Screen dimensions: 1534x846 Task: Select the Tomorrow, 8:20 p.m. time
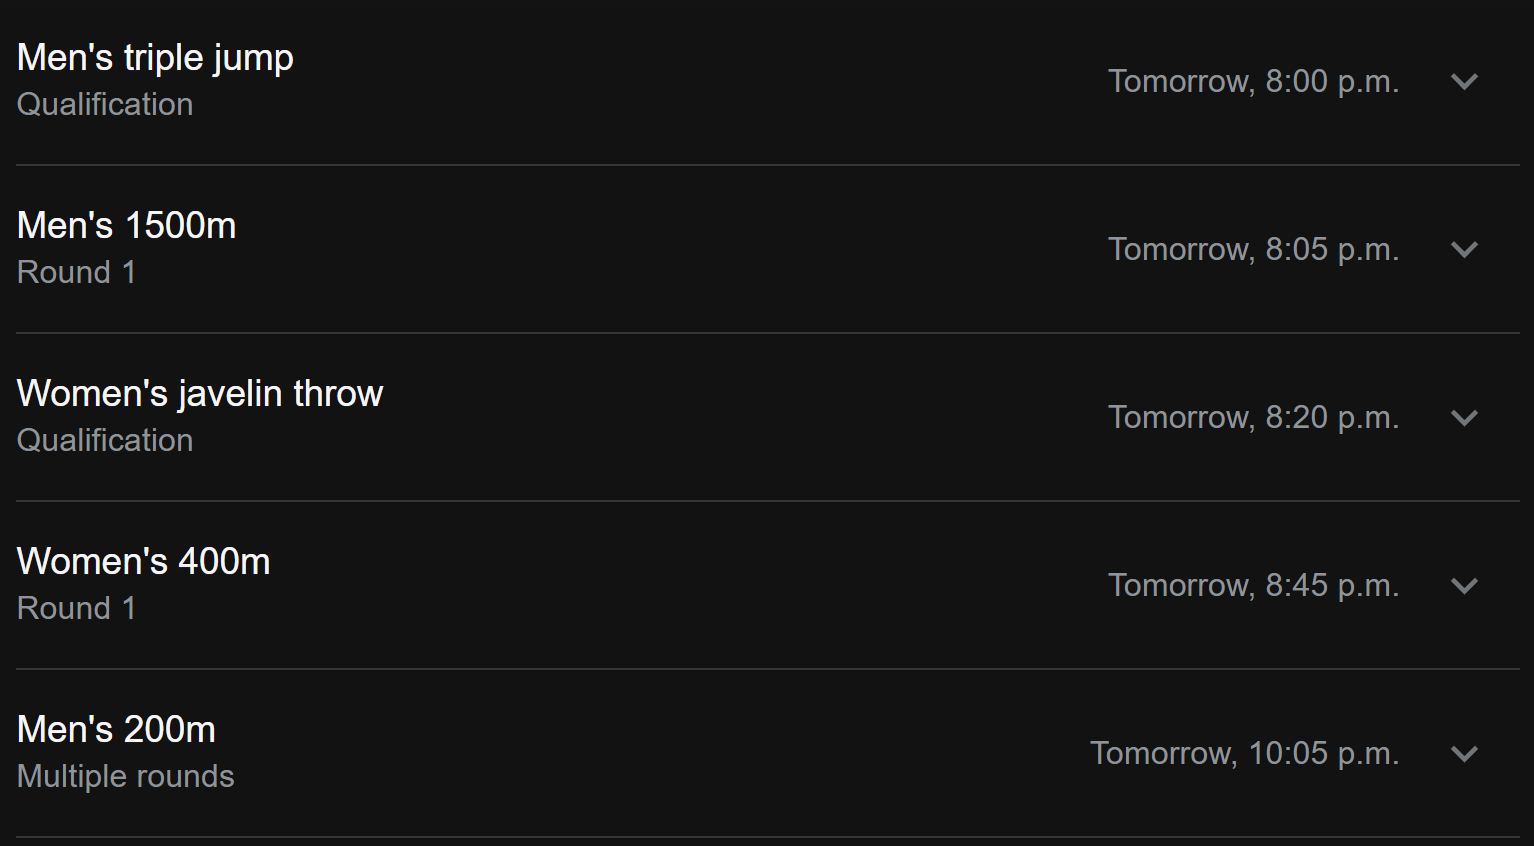(1253, 417)
